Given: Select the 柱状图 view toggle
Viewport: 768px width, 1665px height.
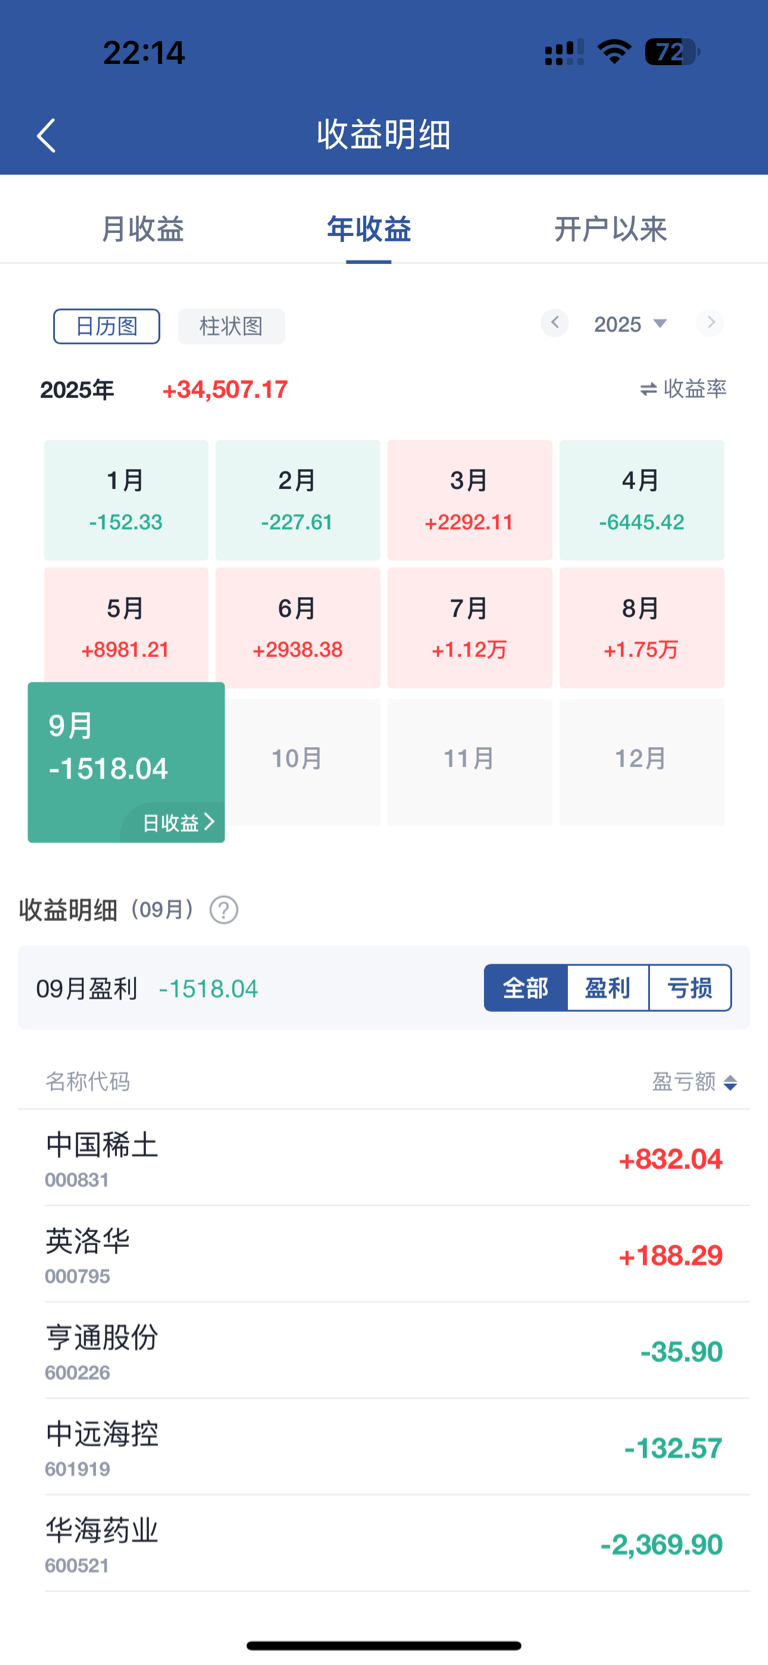Looking at the screenshot, I should tap(231, 326).
